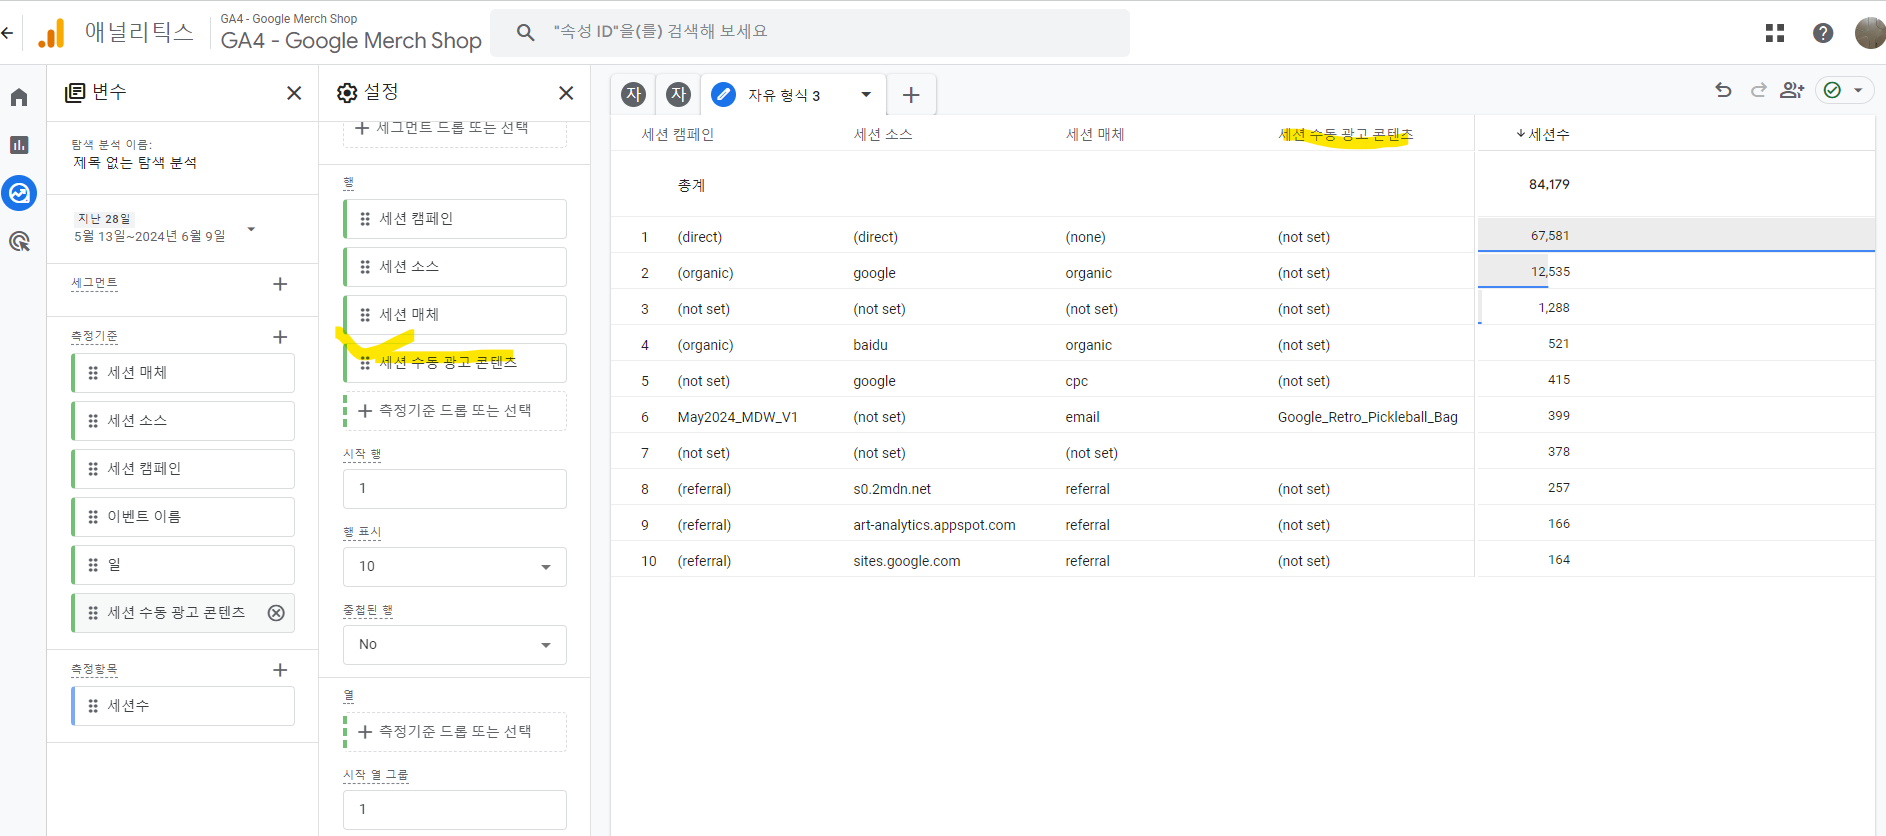This screenshot has width=1886, height=836.
Task: Switch to the second 자 tab
Action: pyautogui.click(x=679, y=94)
